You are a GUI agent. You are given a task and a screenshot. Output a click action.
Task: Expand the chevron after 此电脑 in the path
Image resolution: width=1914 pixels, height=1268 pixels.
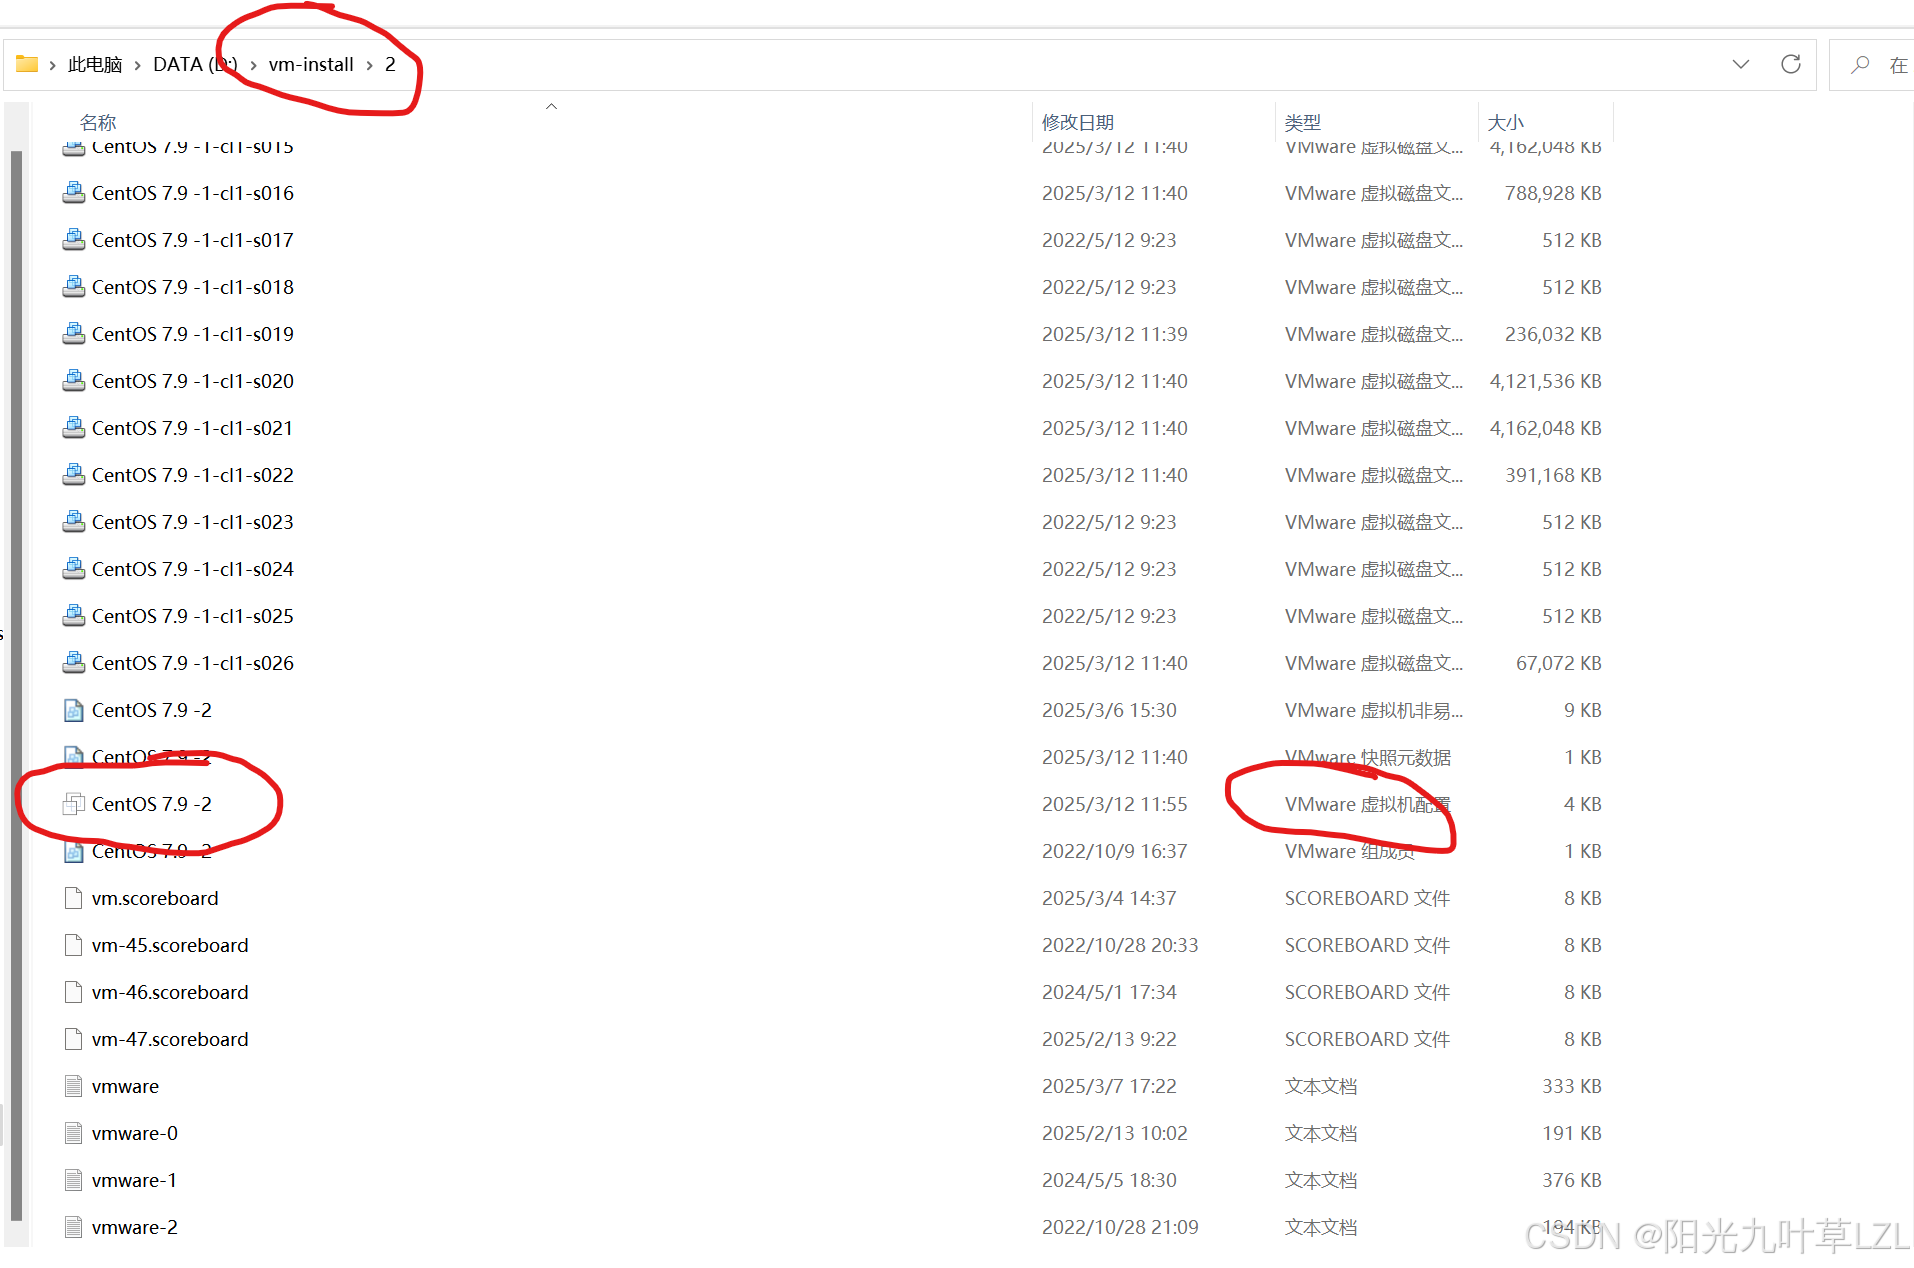[x=138, y=65]
